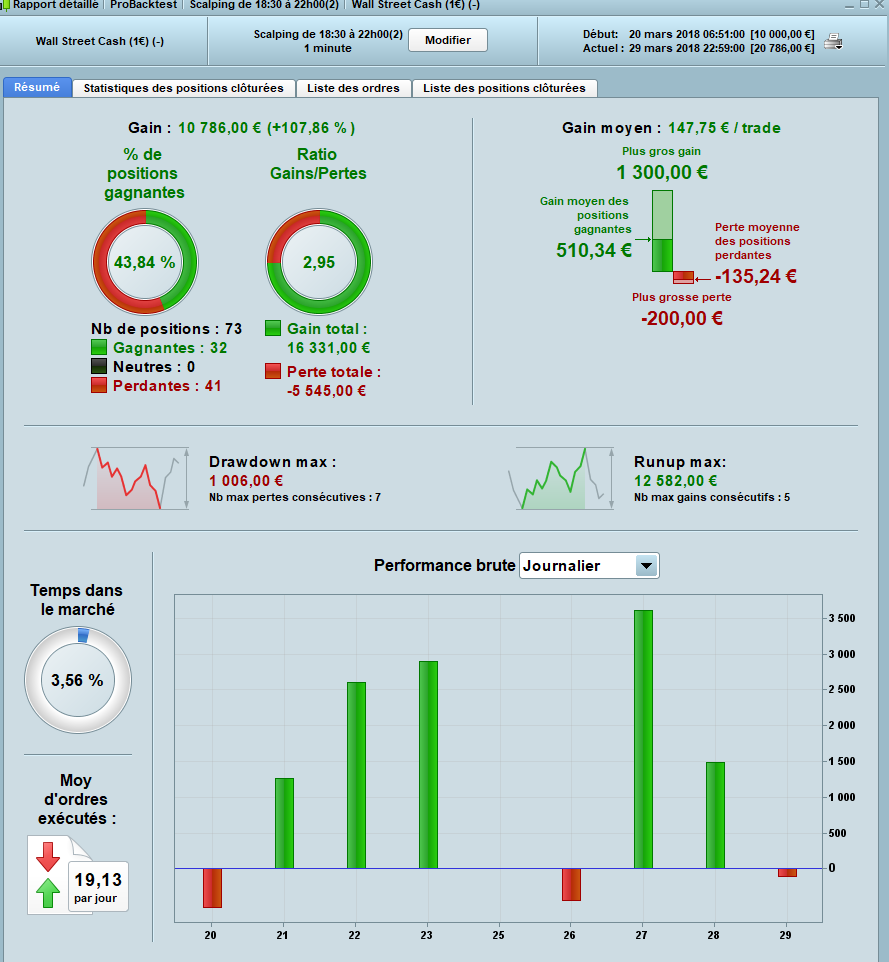Click the Ratio Gains/Pertes donut chart

319,262
